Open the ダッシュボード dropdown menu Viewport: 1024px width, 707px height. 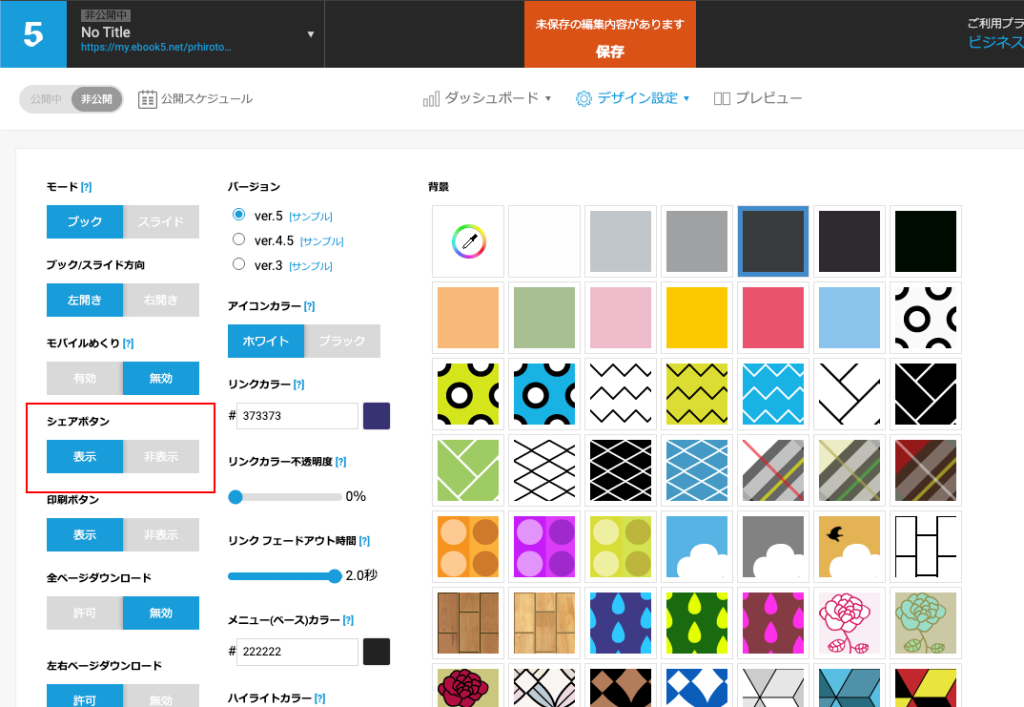pyautogui.click(x=487, y=98)
